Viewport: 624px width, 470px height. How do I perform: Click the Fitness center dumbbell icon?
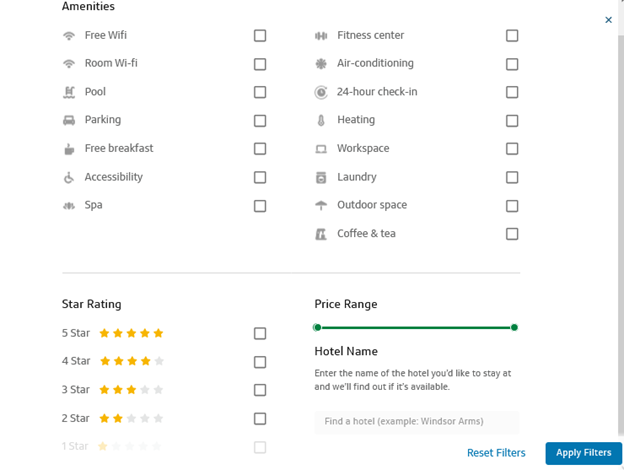click(x=321, y=36)
